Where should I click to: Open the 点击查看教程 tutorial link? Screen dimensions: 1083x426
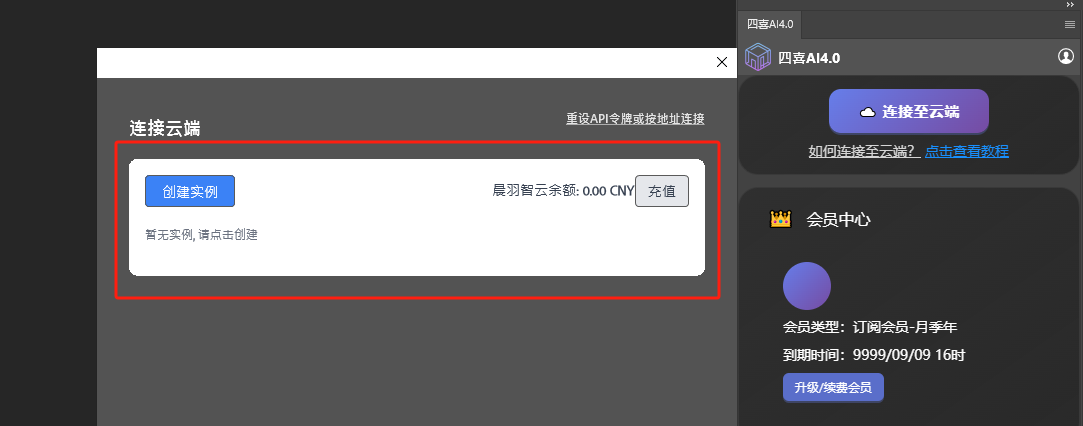(967, 151)
